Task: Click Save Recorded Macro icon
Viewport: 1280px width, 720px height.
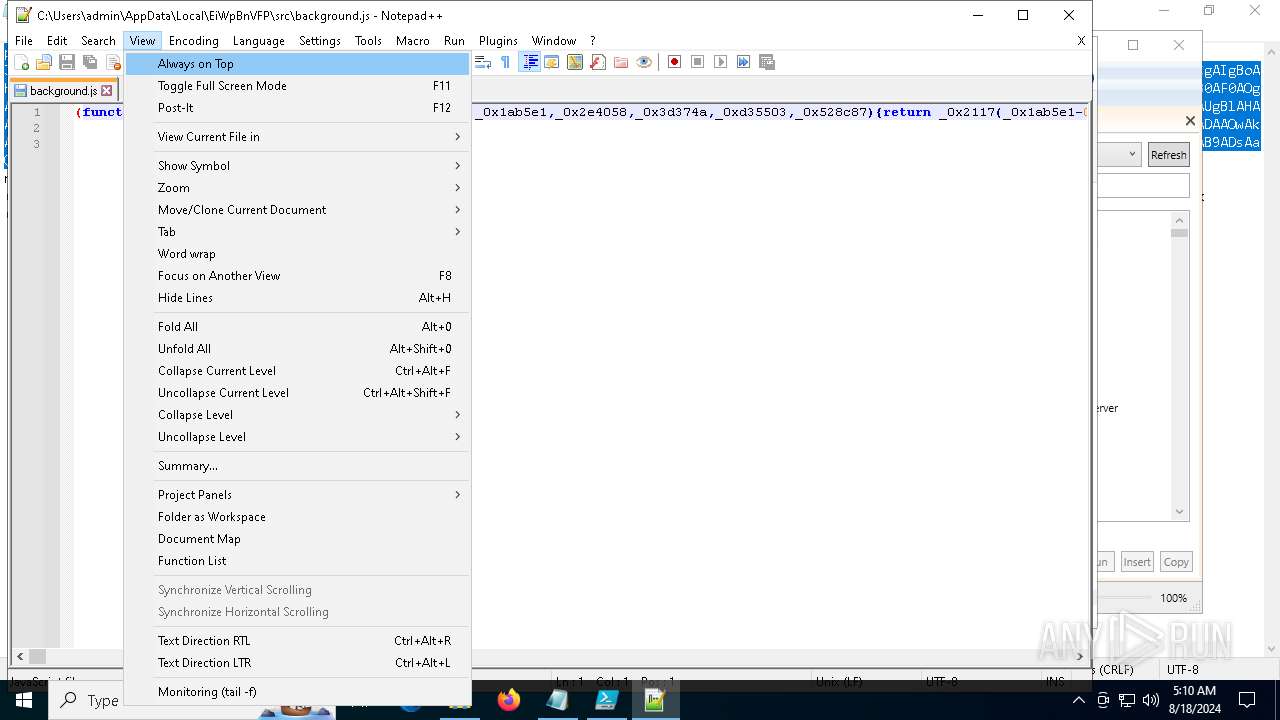Action: [x=767, y=62]
